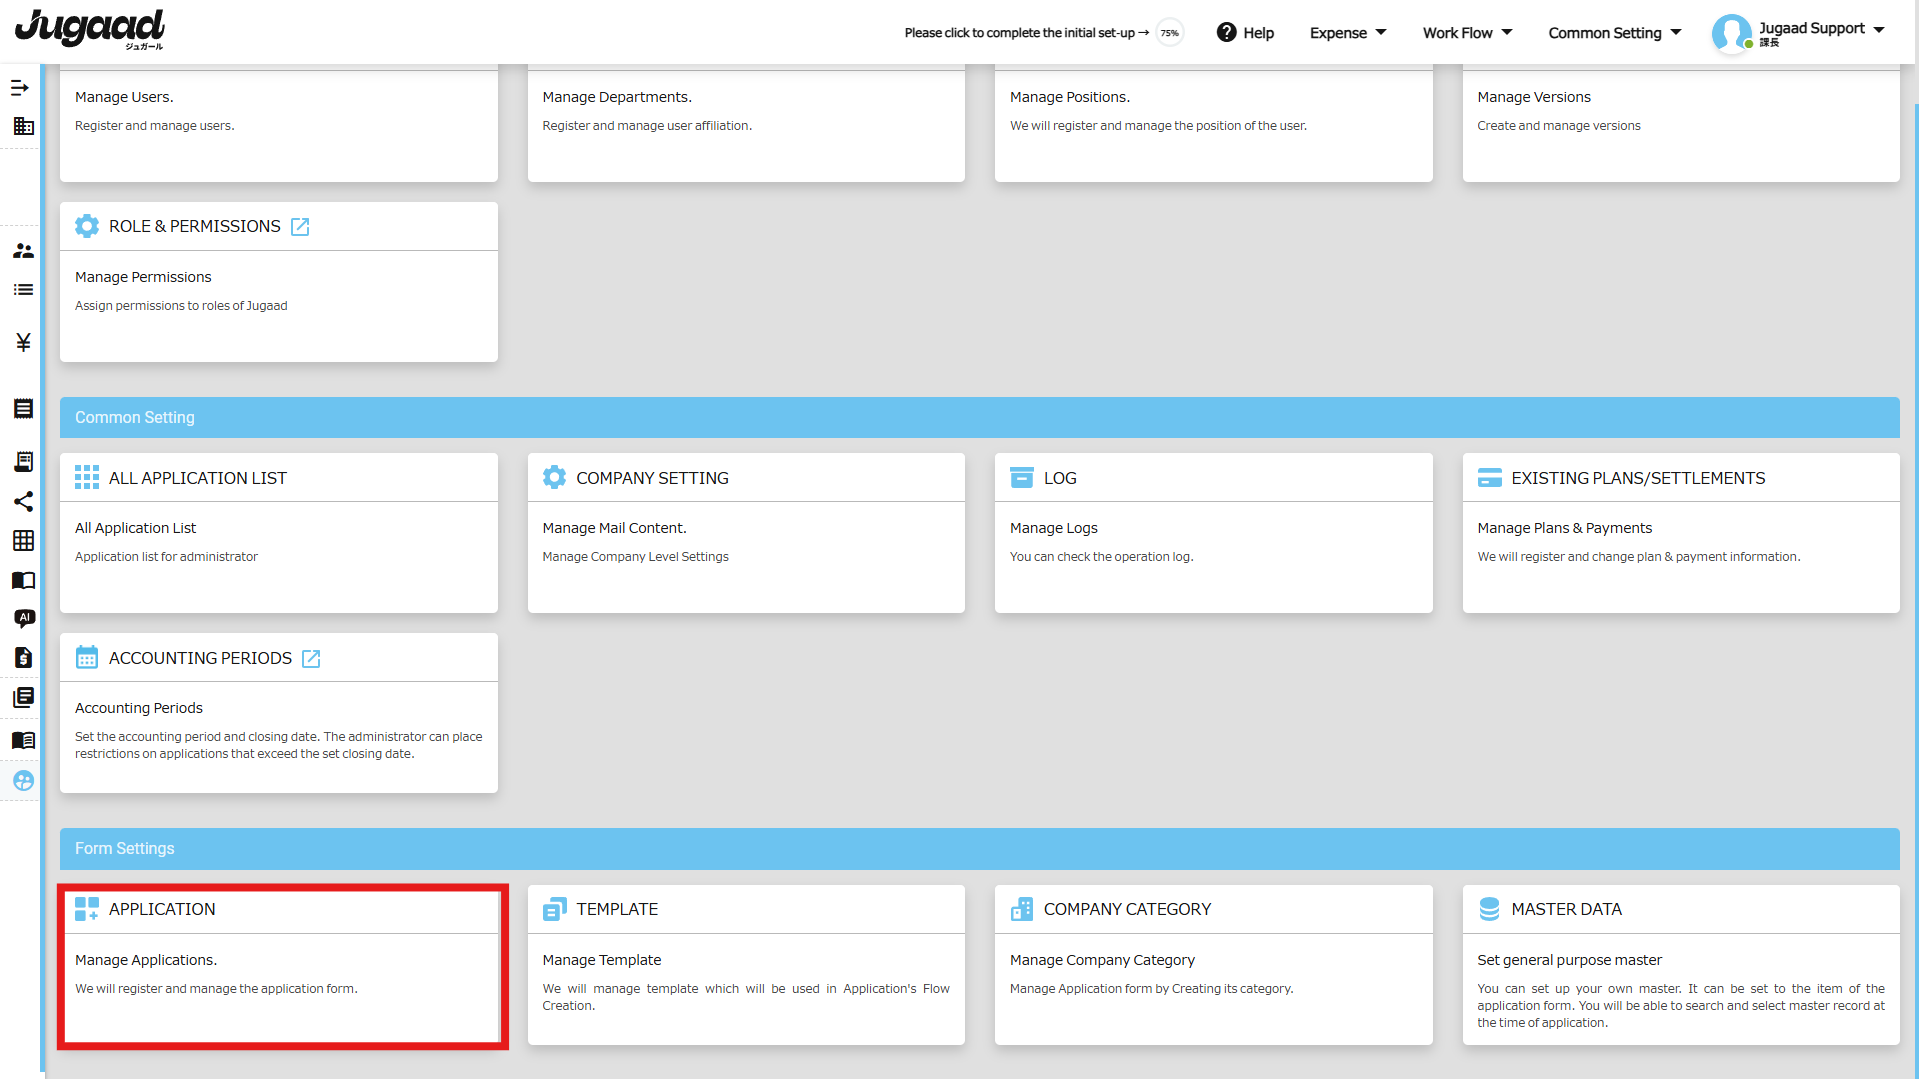This screenshot has width=1919, height=1079.
Task: Open the COMPANY CATEGORY heading
Action: tap(1127, 909)
